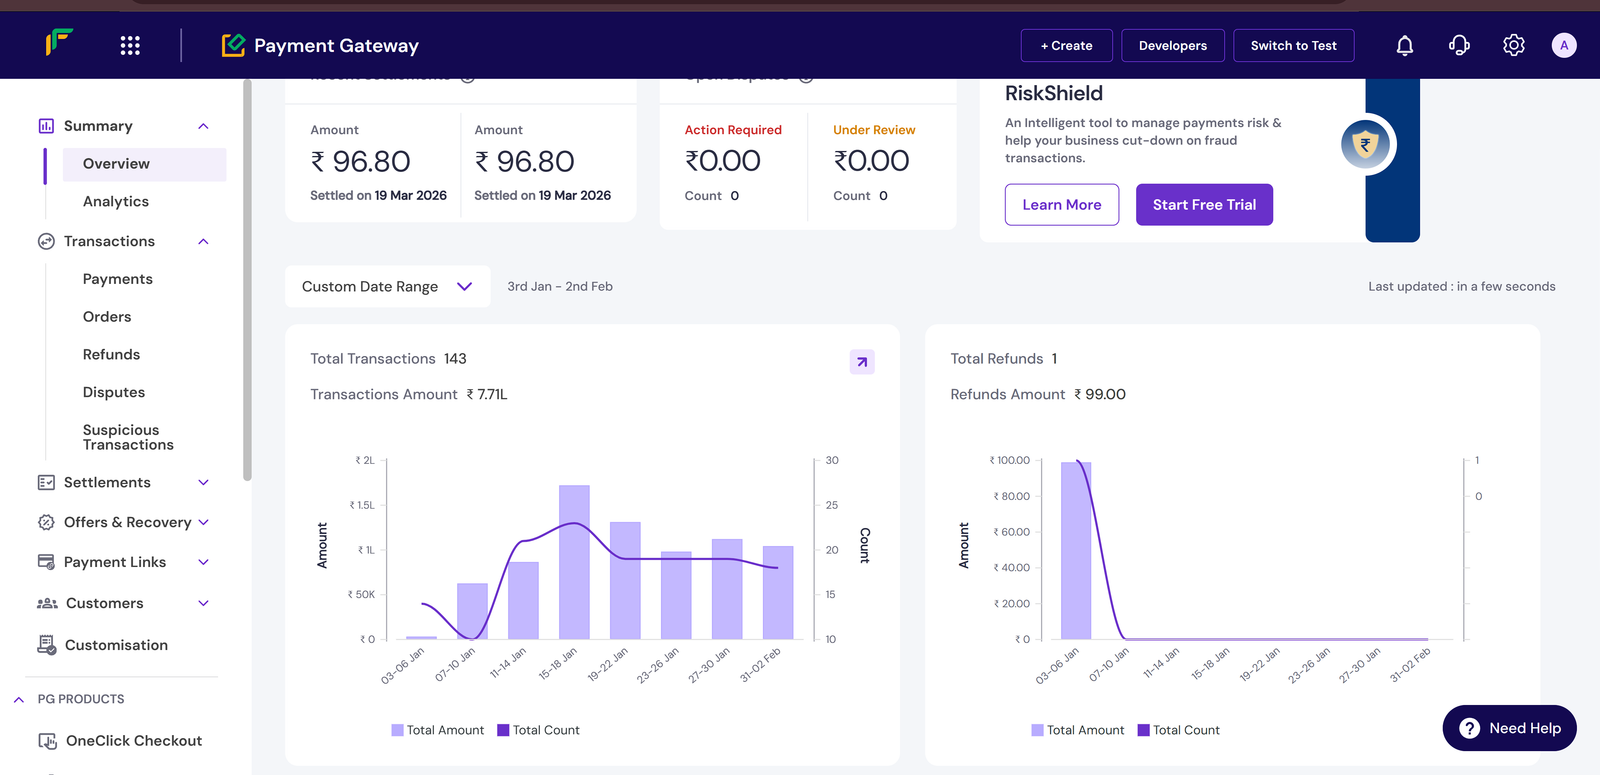Click the Need Help button
Image resolution: width=1600 pixels, height=775 pixels.
coord(1510,728)
